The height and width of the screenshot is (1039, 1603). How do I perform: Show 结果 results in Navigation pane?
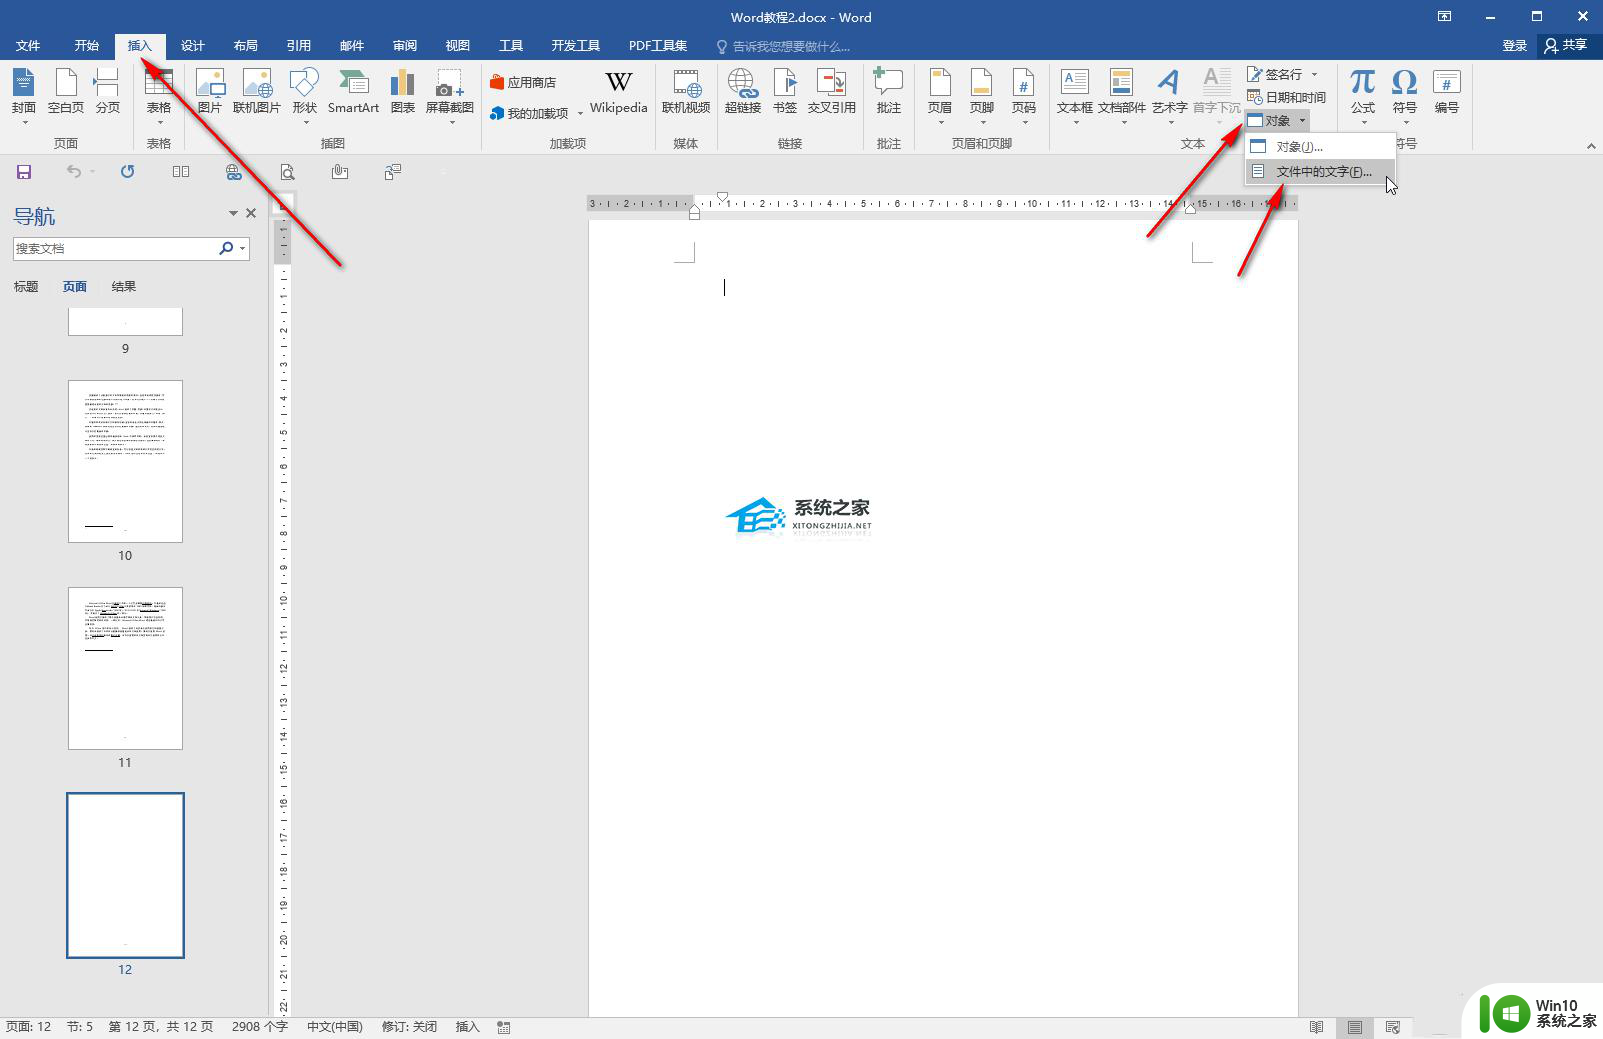point(124,287)
